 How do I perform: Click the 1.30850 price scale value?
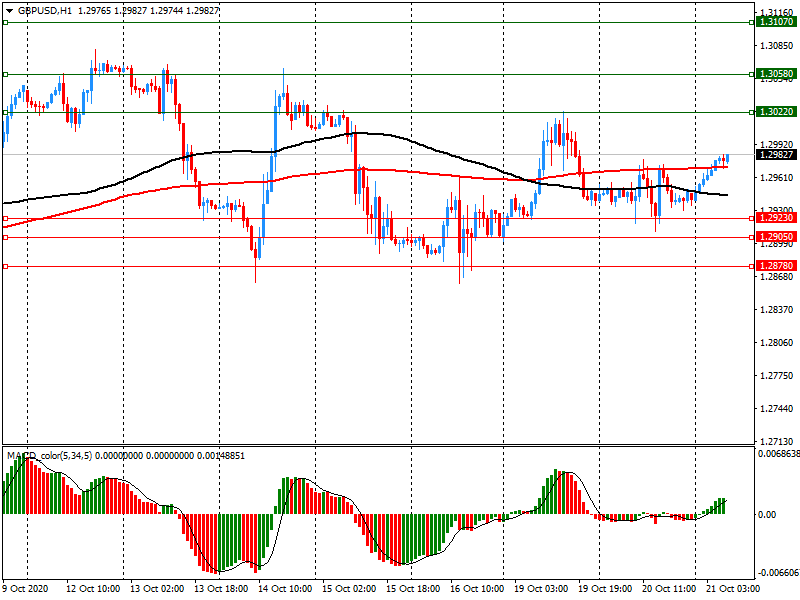click(777, 46)
